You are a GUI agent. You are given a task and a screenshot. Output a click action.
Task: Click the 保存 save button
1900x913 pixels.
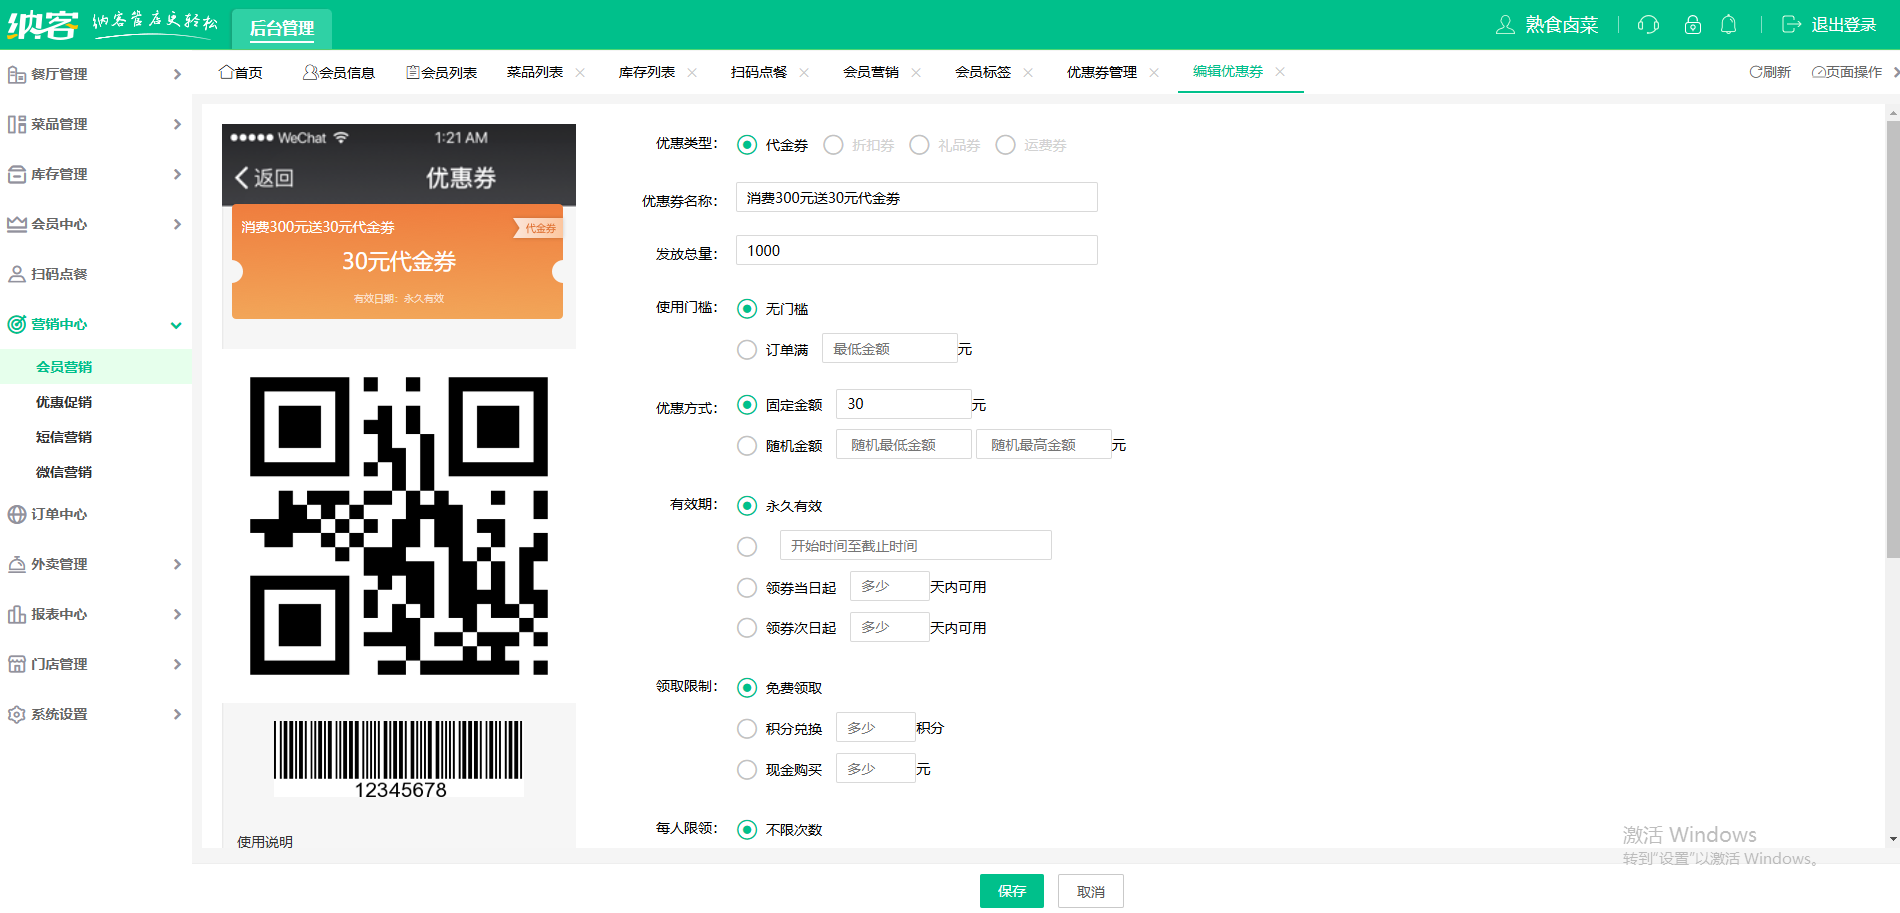click(1012, 891)
